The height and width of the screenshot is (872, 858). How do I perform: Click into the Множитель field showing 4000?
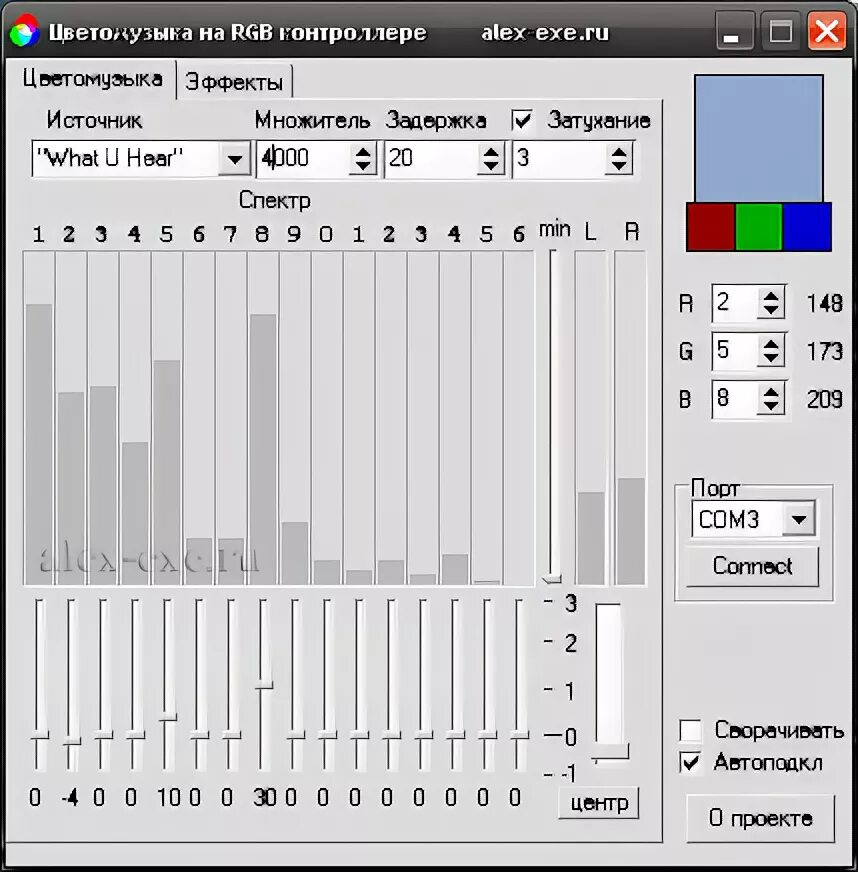pos(302,158)
